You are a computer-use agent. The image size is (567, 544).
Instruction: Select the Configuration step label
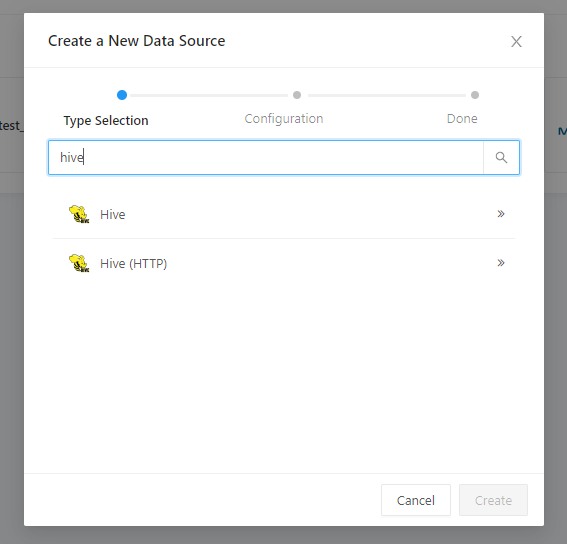click(x=284, y=119)
